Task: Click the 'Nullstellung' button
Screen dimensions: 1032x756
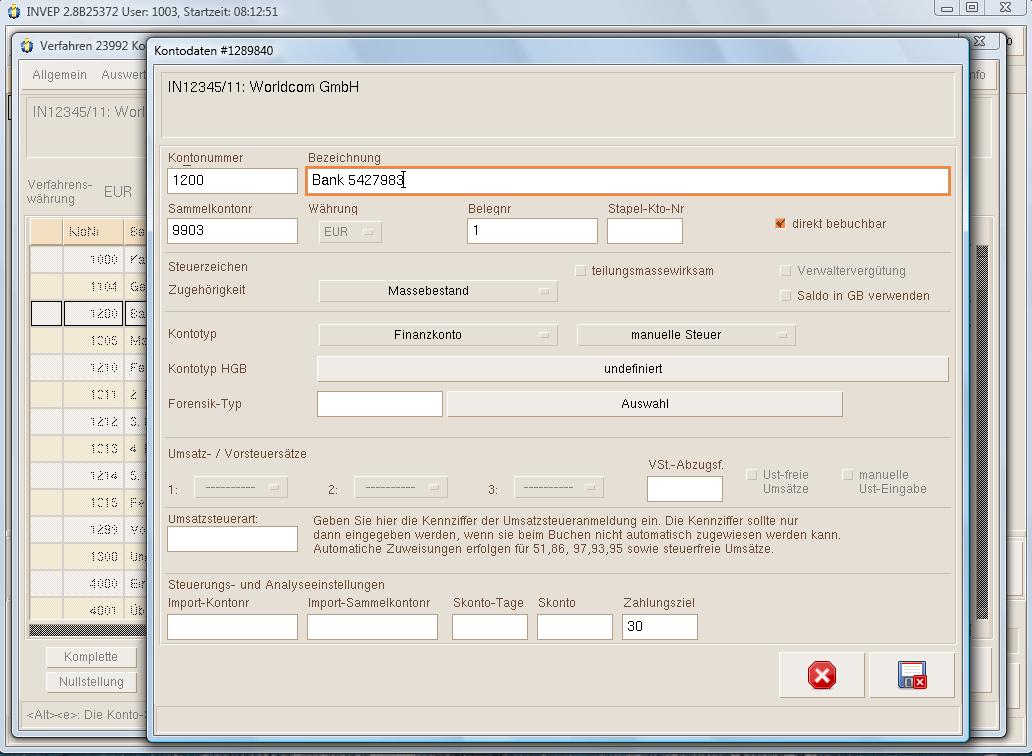Action: click(x=91, y=682)
